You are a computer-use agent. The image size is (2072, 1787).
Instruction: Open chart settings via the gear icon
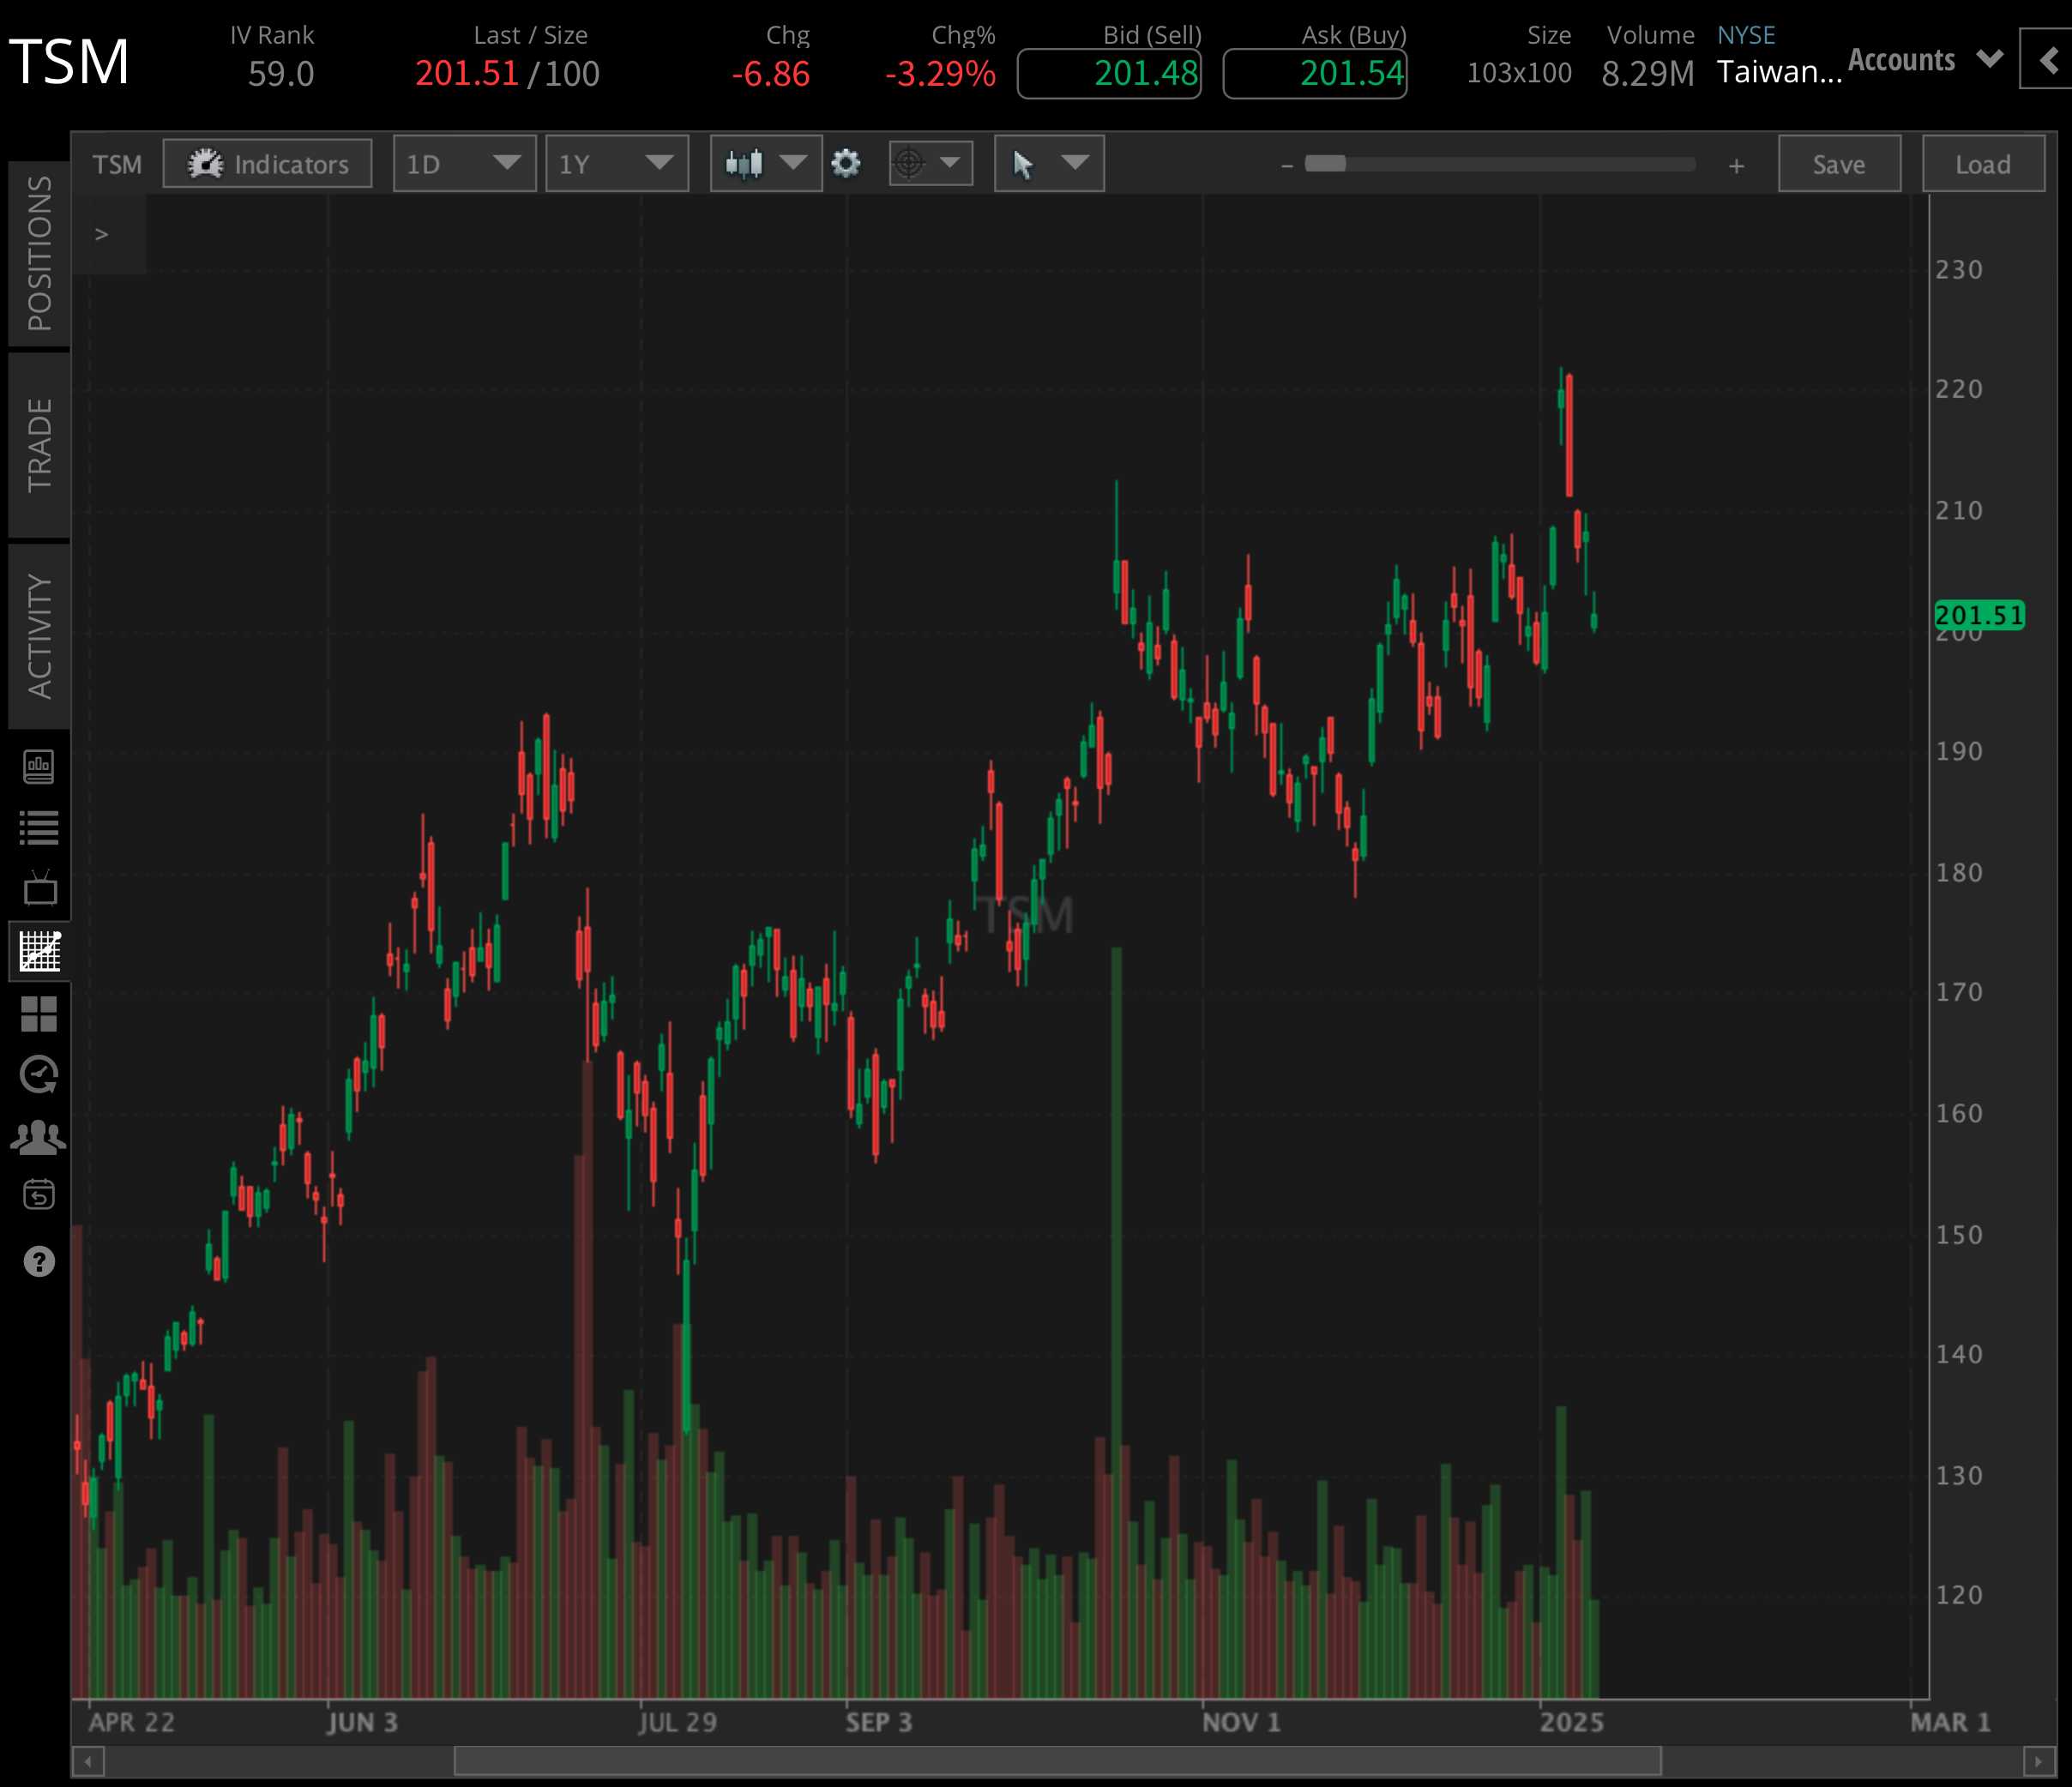(847, 164)
